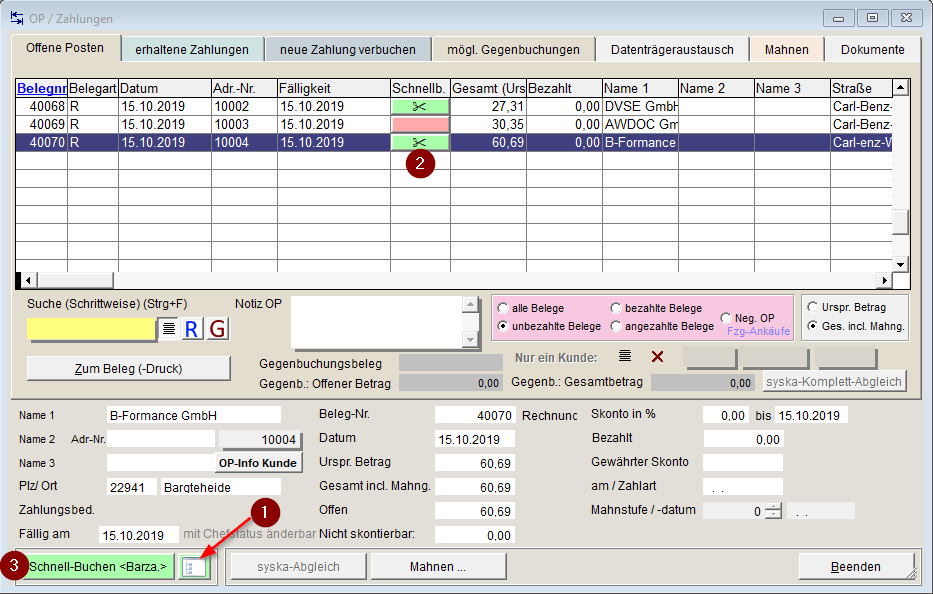Click scissors quick-booking icon for receipt 40068
The width and height of the screenshot is (933, 594).
pyautogui.click(x=419, y=107)
